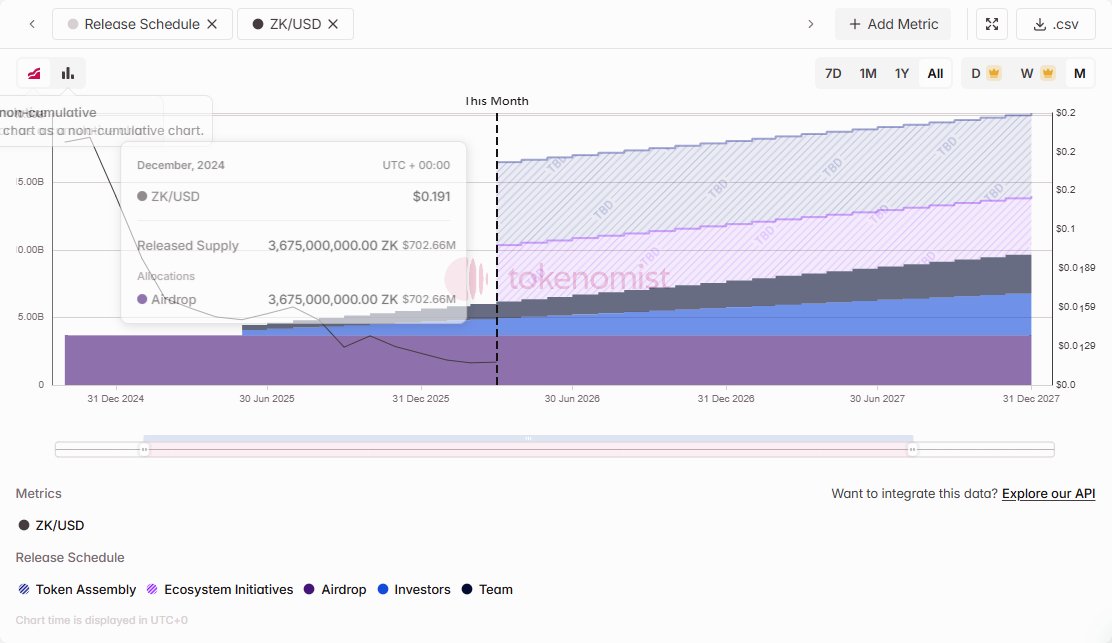Add a new metric with plus icon
This screenshot has width=1112, height=643.
(x=893, y=23)
